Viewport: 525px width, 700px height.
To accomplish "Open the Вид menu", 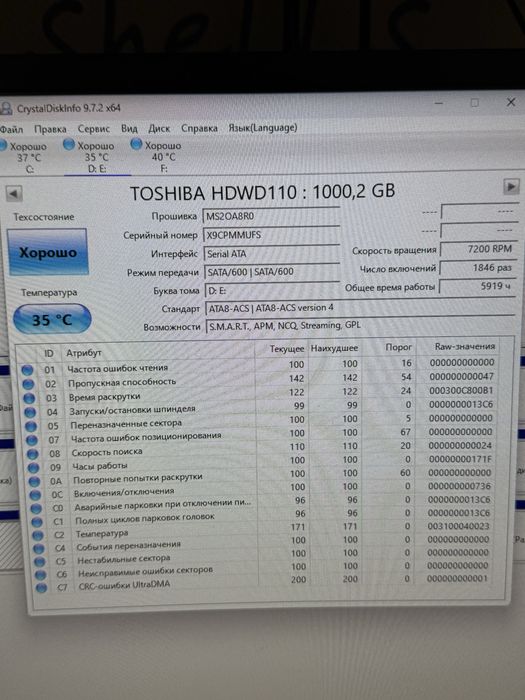I will [129, 129].
